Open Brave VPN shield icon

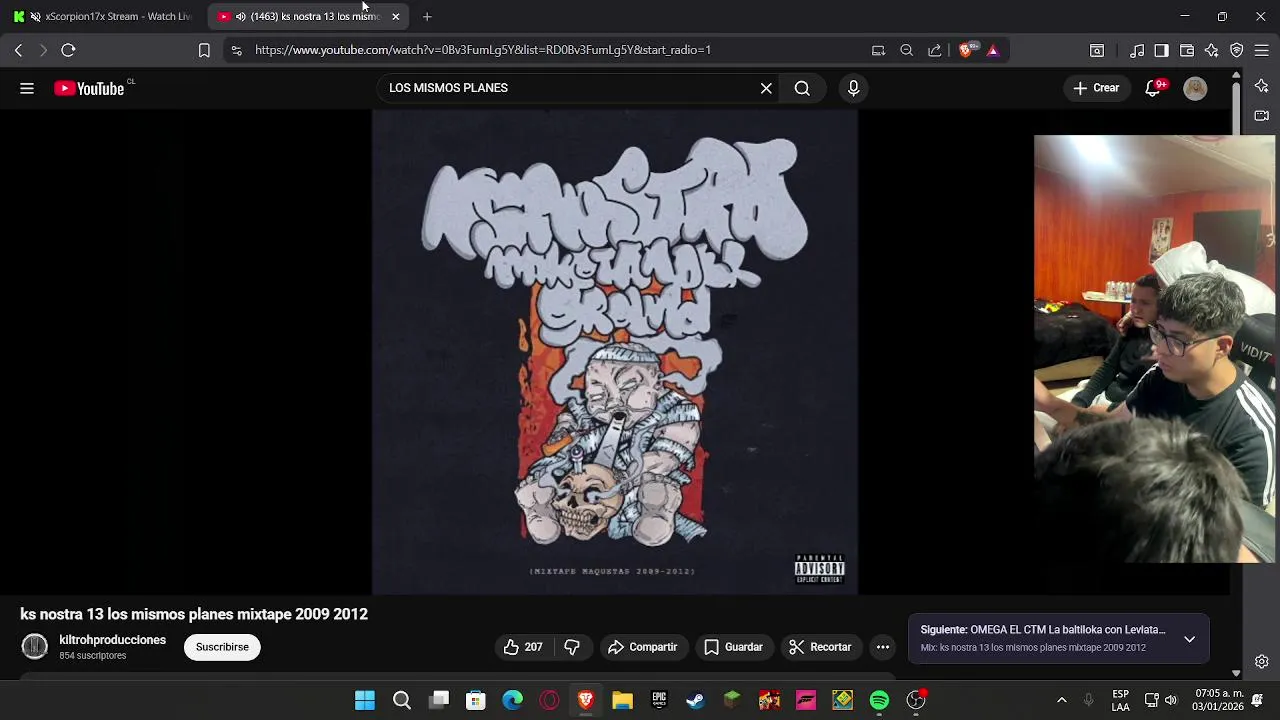pyautogui.click(x=1237, y=50)
